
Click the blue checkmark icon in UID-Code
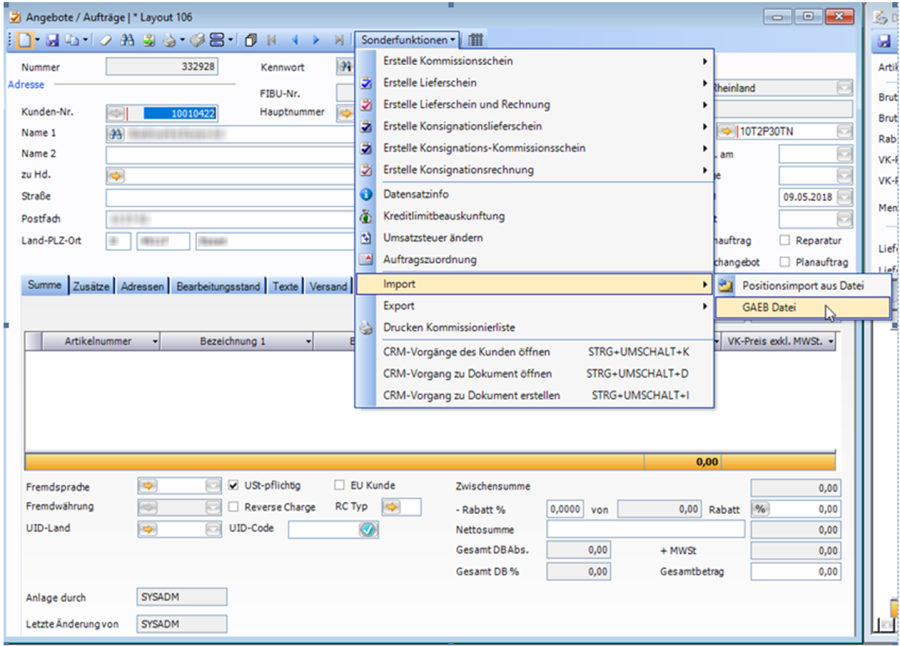click(368, 529)
